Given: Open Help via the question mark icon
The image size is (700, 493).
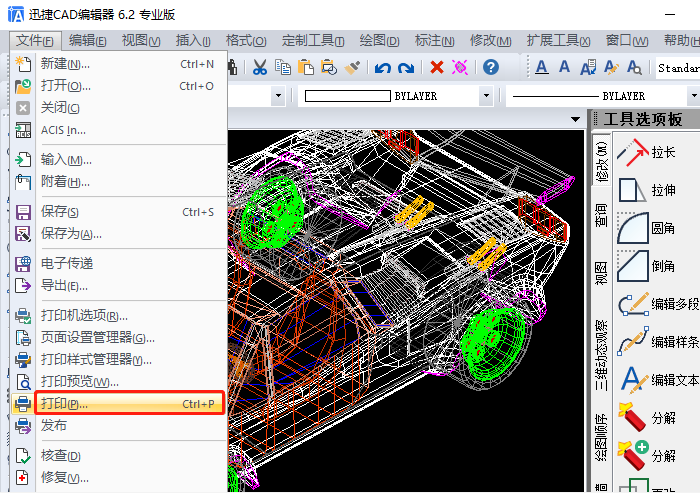Looking at the screenshot, I should pyautogui.click(x=491, y=67).
